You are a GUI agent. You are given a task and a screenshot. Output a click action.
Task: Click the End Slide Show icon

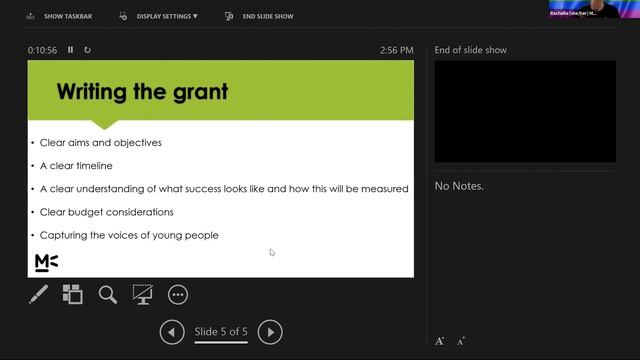tap(229, 16)
